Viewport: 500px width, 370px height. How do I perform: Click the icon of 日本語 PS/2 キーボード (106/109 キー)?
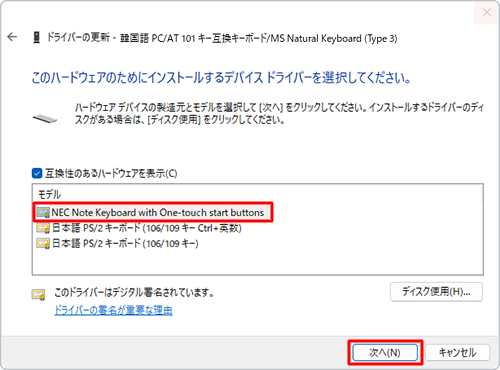[43, 244]
